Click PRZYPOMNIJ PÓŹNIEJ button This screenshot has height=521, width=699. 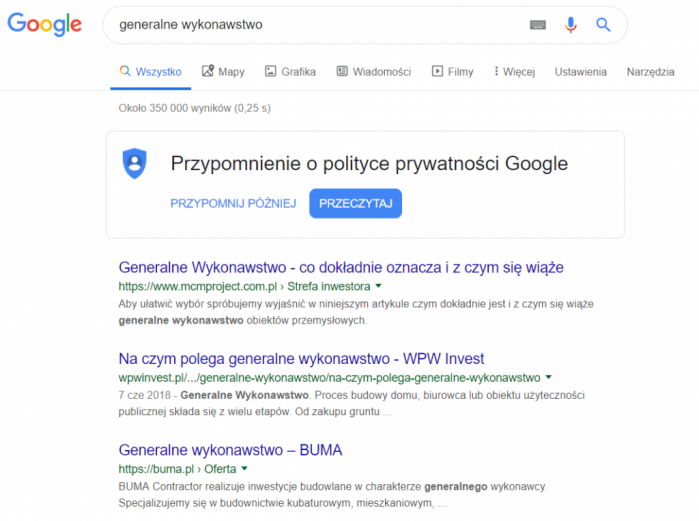[x=233, y=204]
